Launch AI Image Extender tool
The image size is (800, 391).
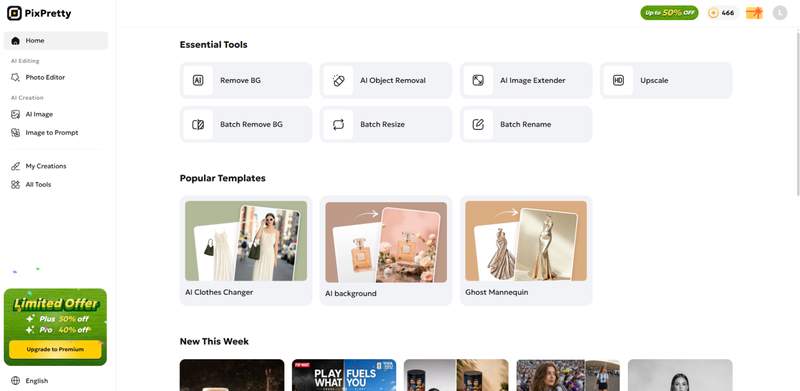(526, 80)
